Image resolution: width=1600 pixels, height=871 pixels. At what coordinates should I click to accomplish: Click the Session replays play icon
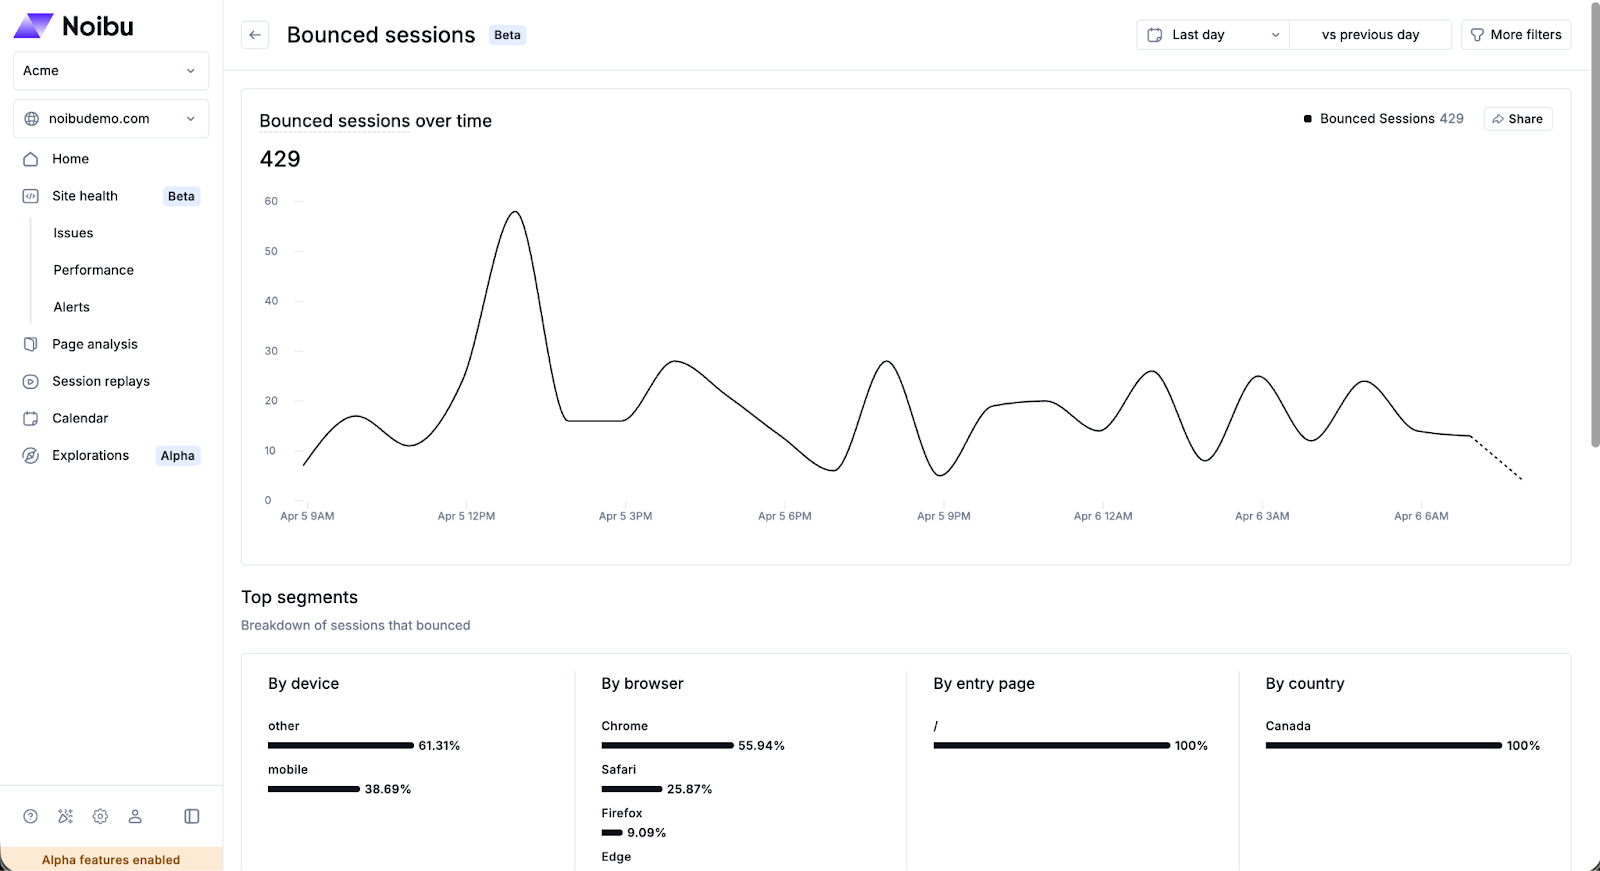[x=31, y=381]
